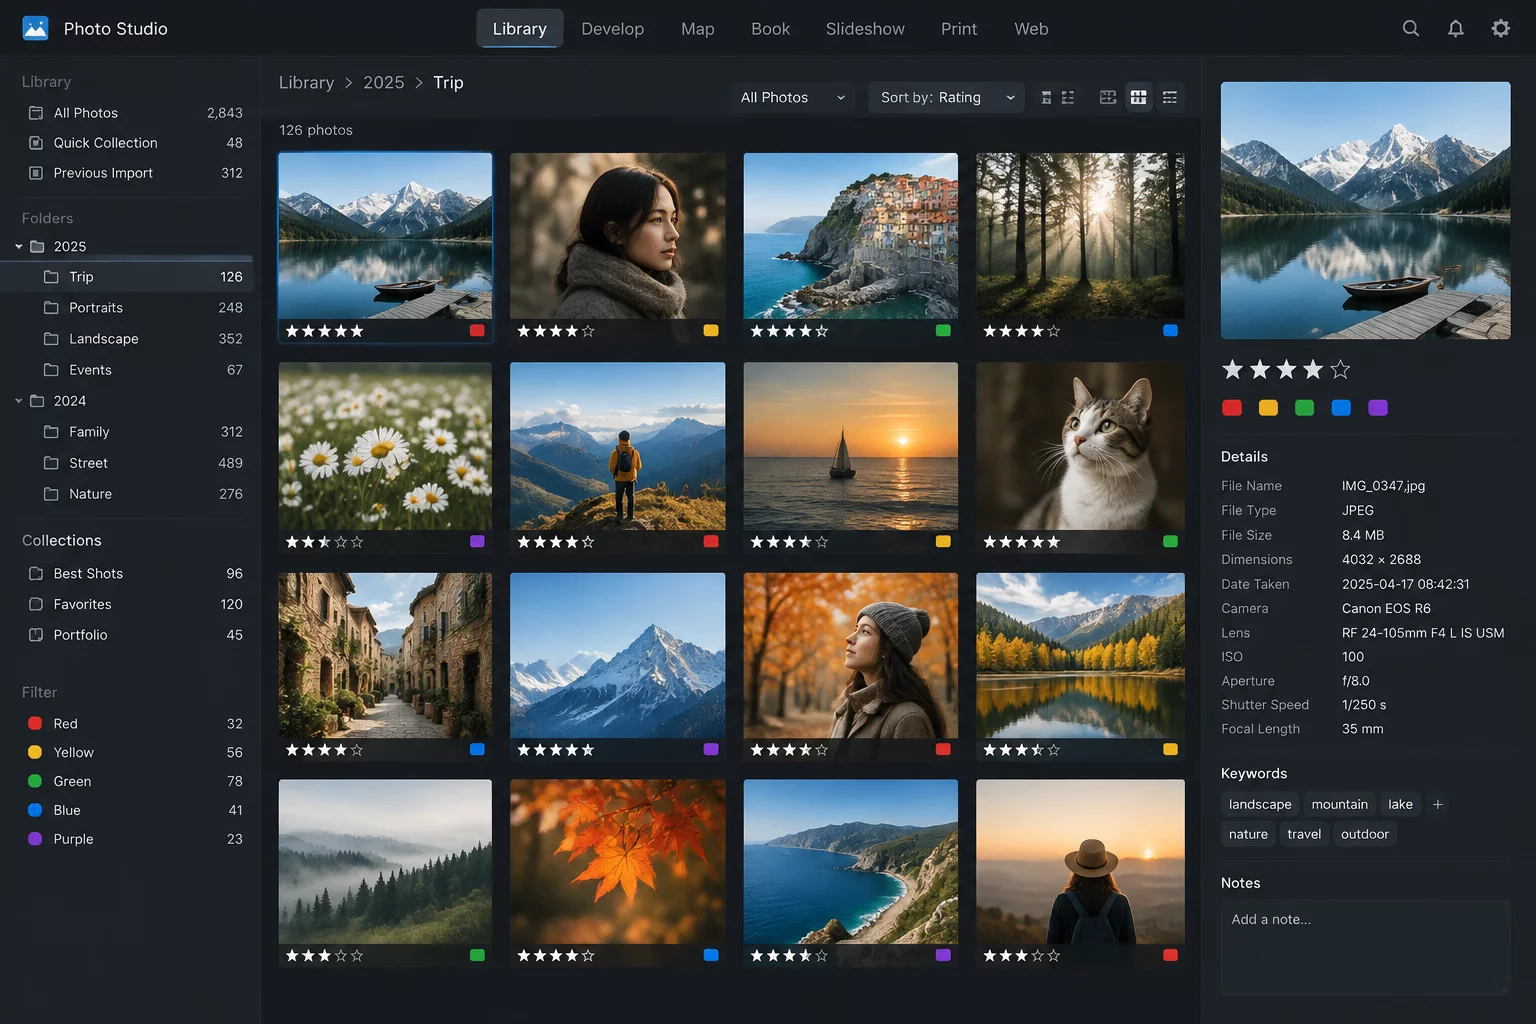The width and height of the screenshot is (1536, 1024).
Task: Go to the Library breadcrumb link
Action: click(306, 82)
